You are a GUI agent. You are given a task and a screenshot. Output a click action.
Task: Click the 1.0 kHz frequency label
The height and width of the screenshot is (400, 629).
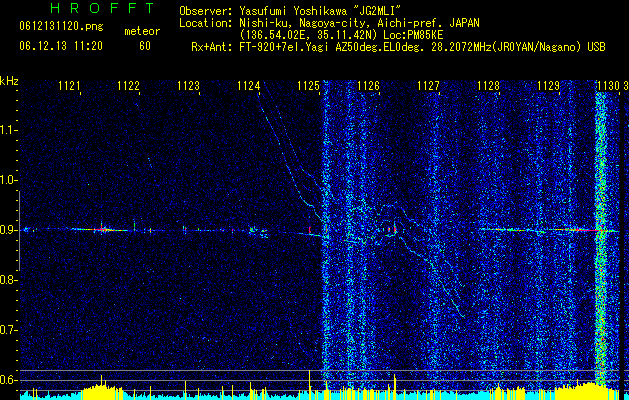click(8, 180)
